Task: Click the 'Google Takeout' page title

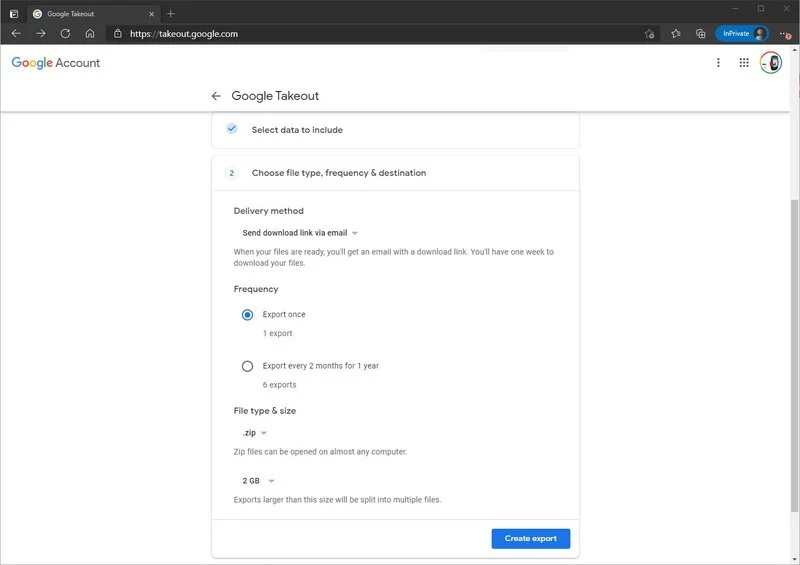Action: (275, 96)
